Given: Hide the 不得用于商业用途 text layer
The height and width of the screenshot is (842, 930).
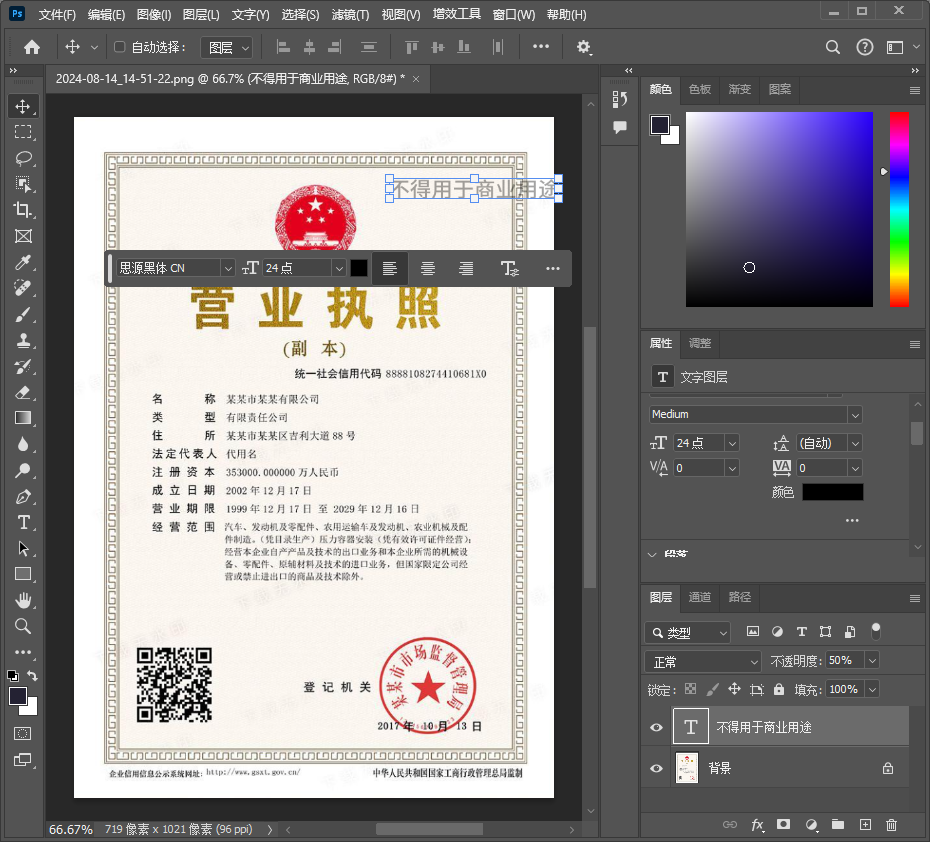Looking at the screenshot, I should tap(656, 727).
